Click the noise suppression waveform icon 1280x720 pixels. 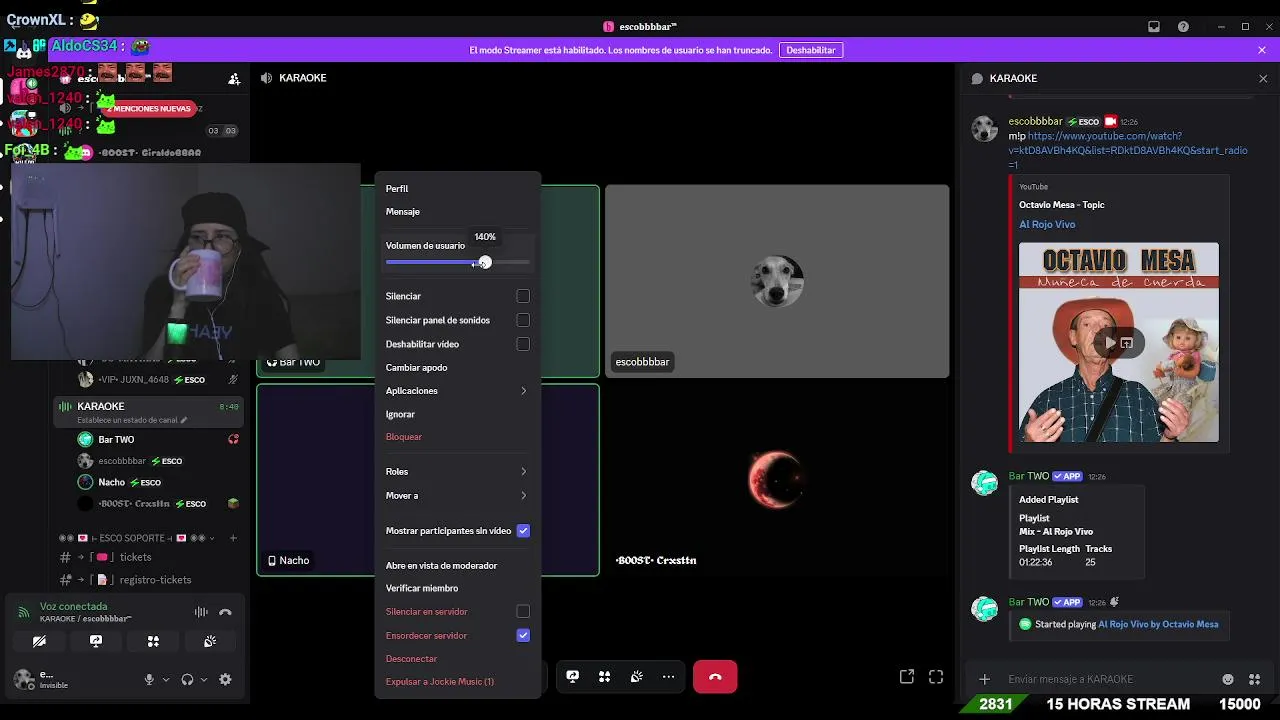click(201, 612)
